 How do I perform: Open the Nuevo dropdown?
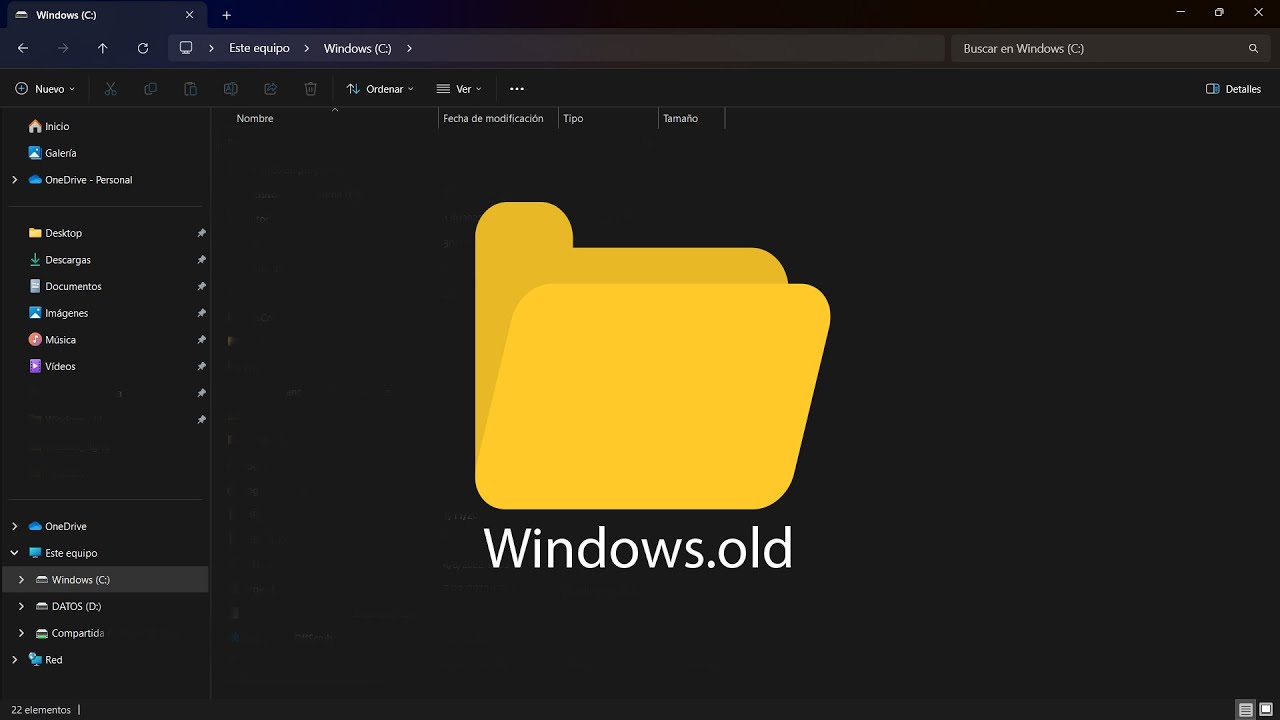point(45,89)
